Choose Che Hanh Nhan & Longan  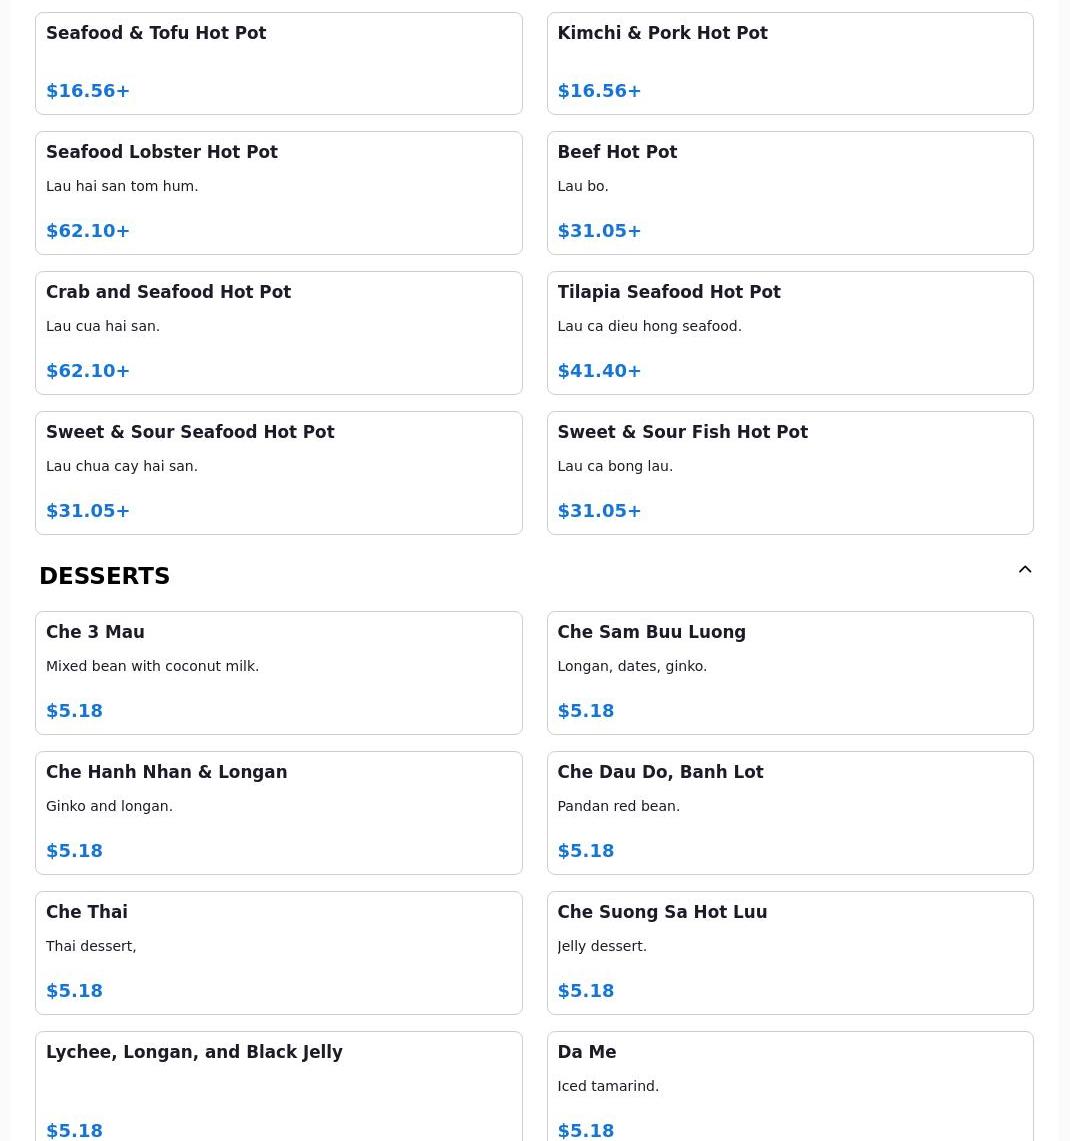pos(279,813)
